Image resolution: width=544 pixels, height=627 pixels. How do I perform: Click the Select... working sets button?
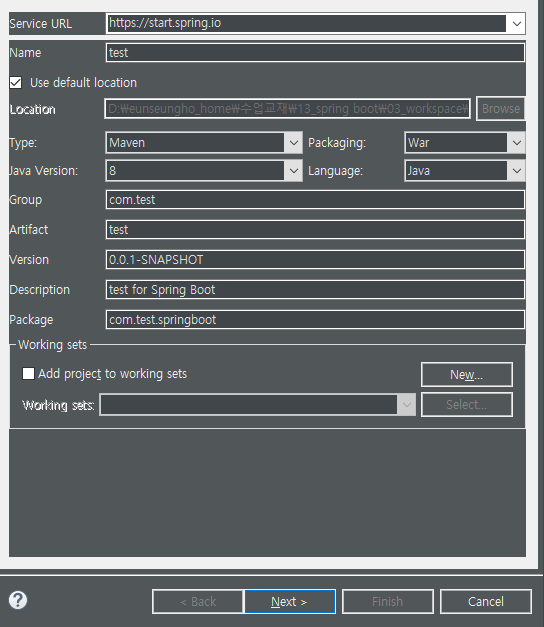[x=466, y=405]
